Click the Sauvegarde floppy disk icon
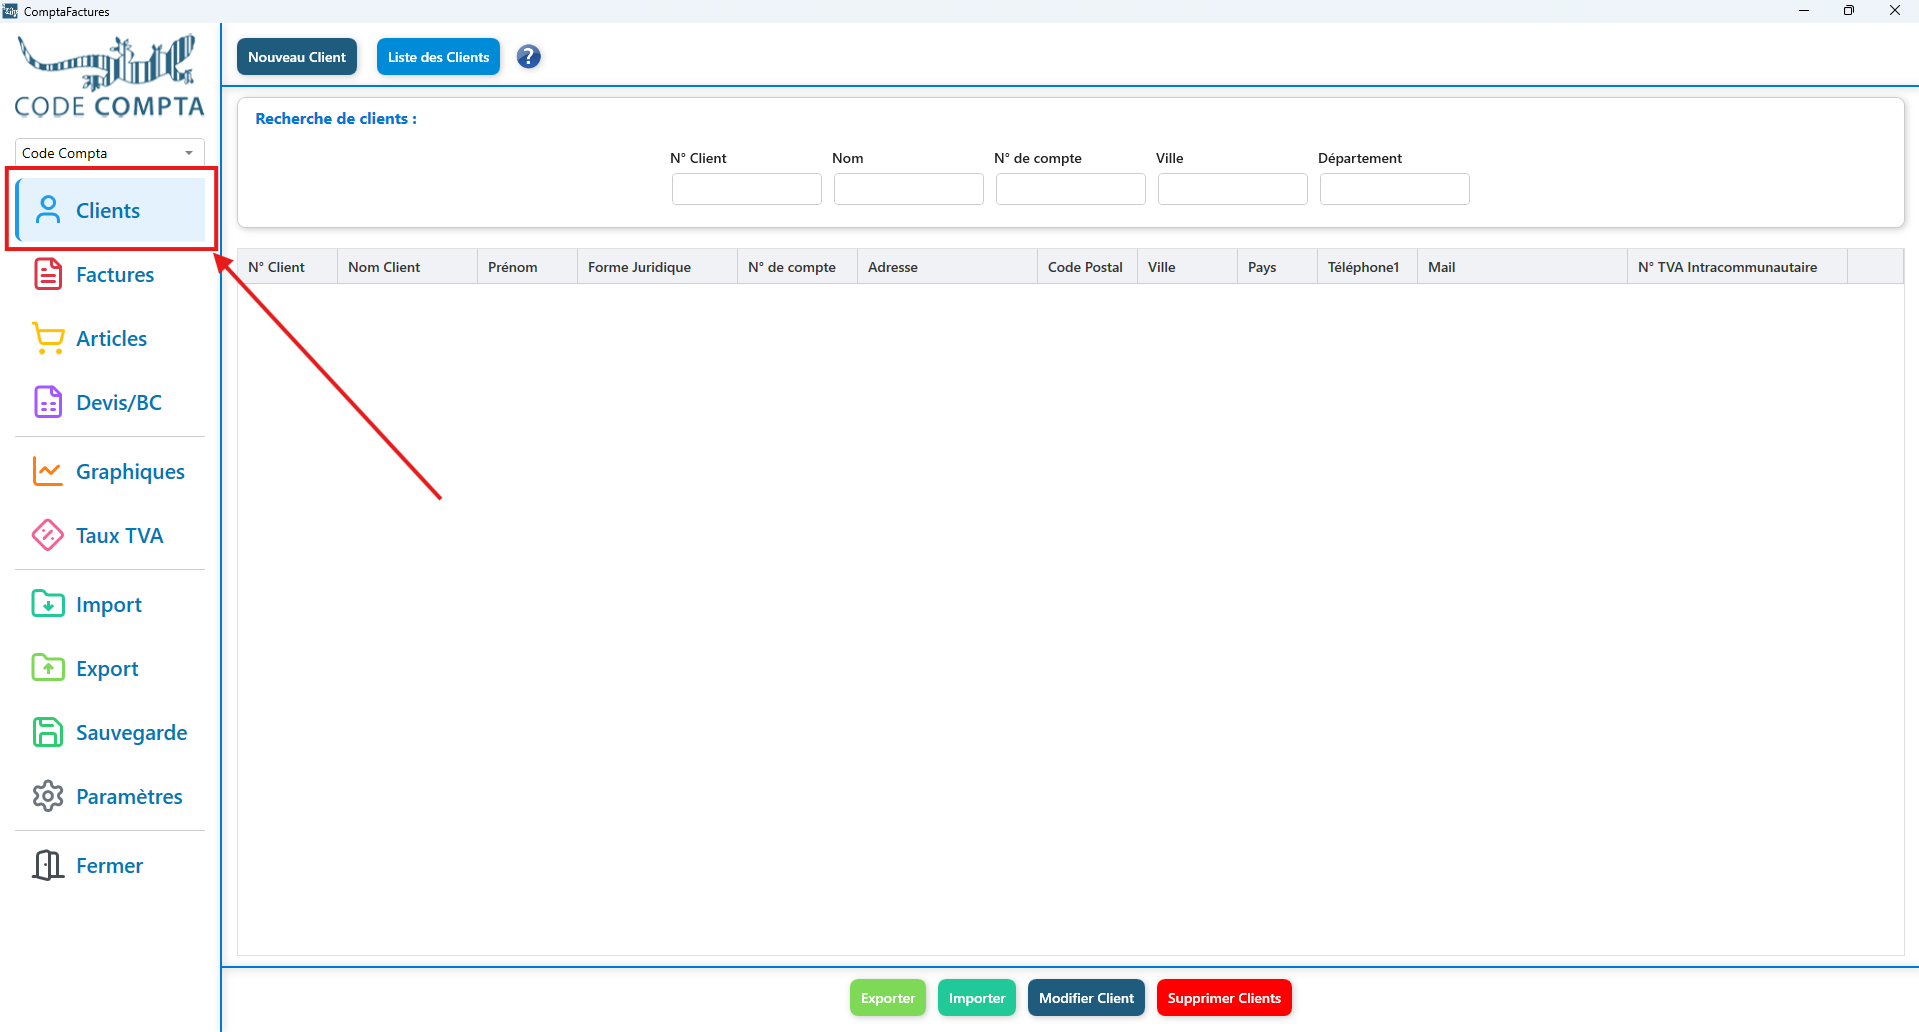This screenshot has height=1032, width=1919. [48, 732]
